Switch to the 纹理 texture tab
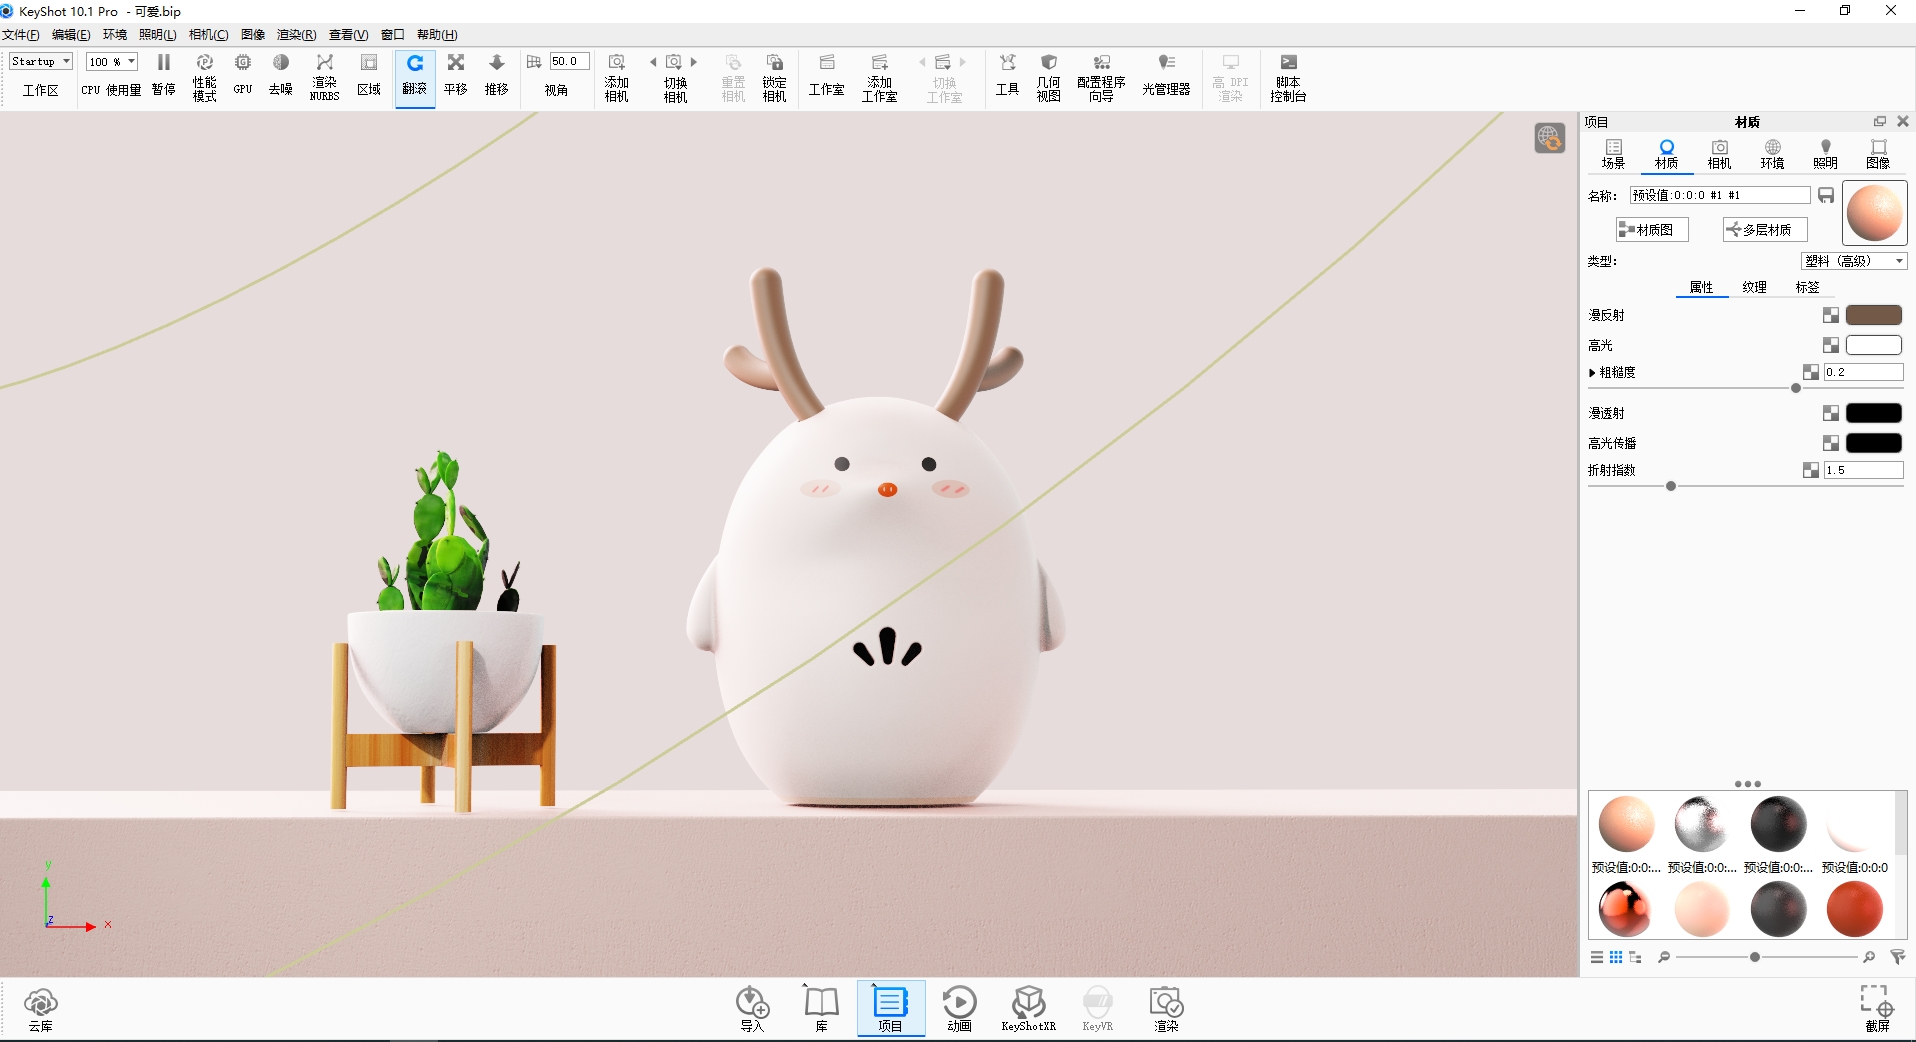1916x1042 pixels. pyautogui.click(x=1755, y=287)
